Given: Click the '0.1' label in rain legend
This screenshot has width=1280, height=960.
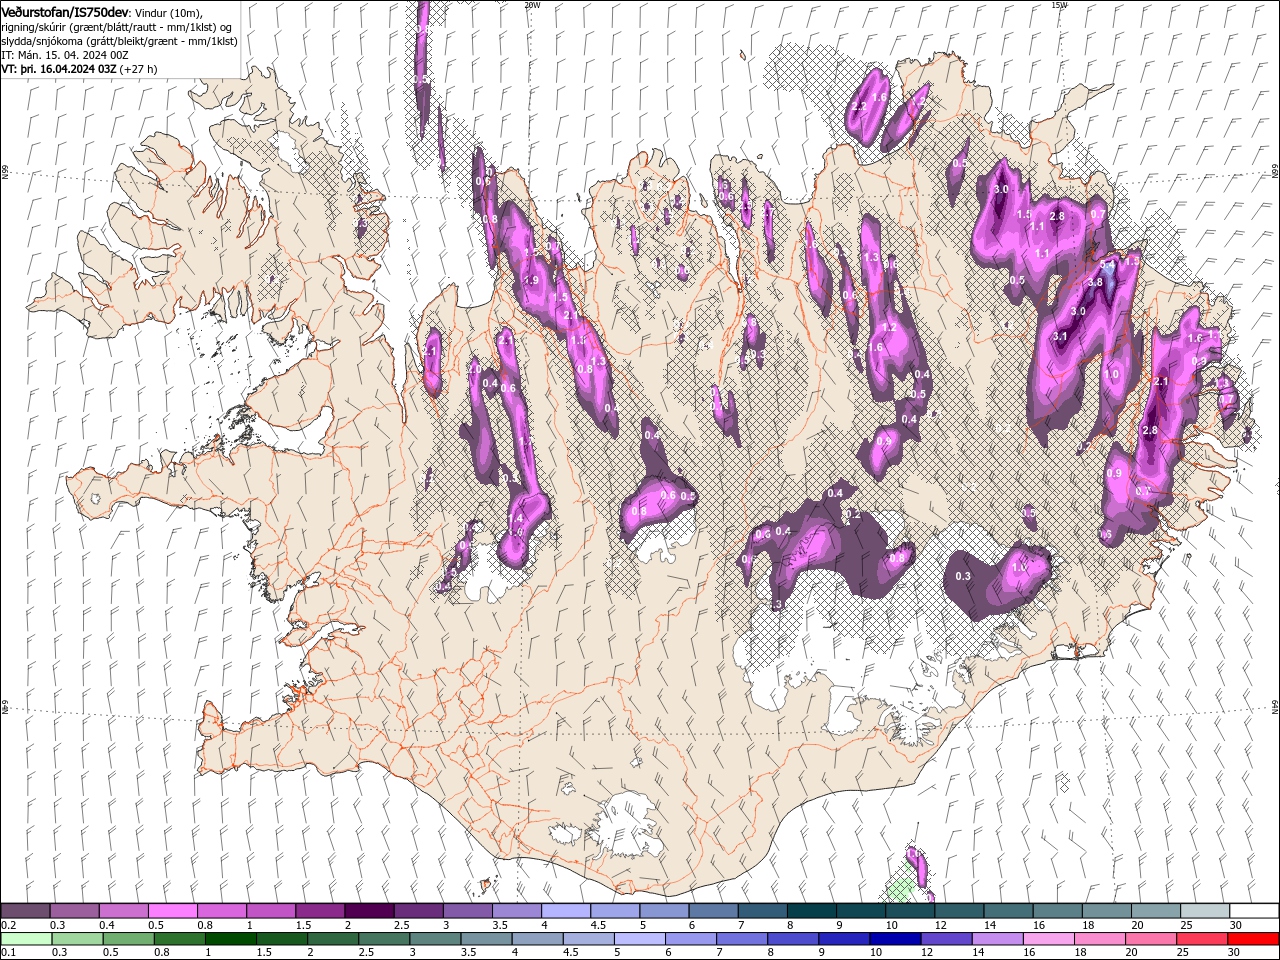Looking at the screenshot, I should tap(8, 953).
